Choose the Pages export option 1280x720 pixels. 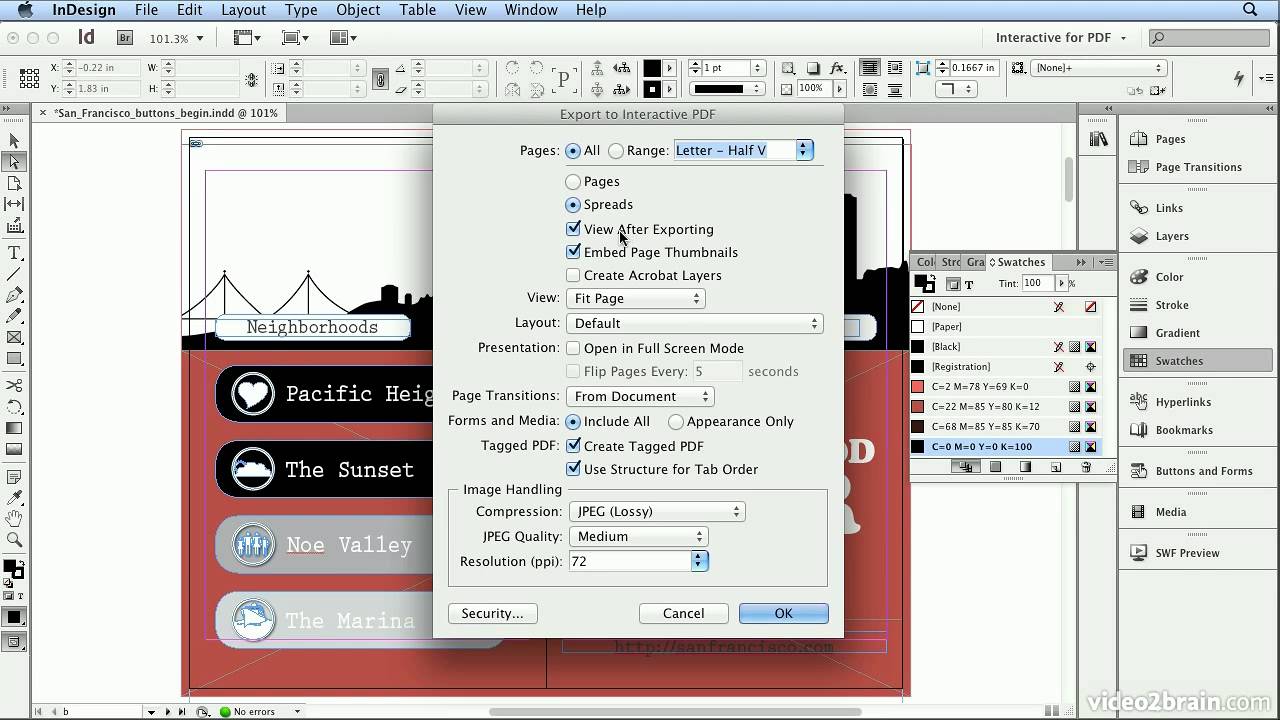pos(573,182)
